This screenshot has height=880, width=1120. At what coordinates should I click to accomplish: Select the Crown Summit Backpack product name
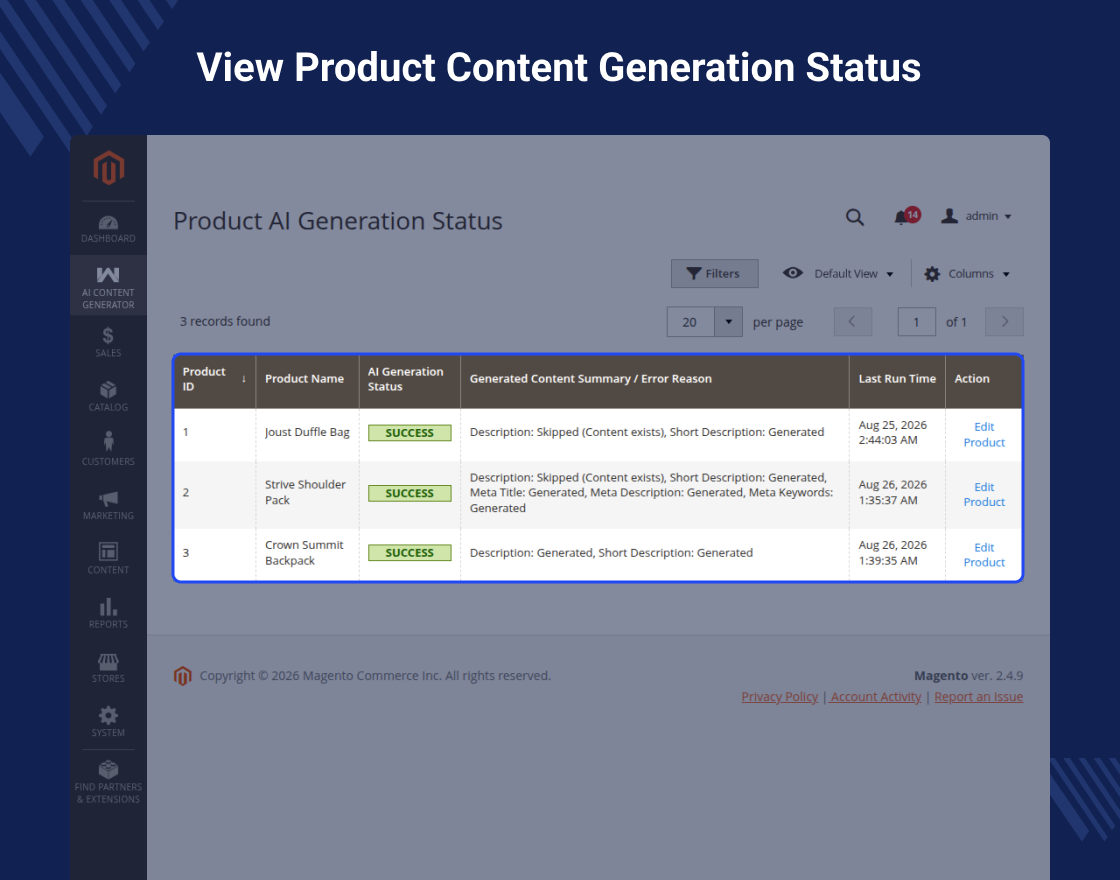304,553
